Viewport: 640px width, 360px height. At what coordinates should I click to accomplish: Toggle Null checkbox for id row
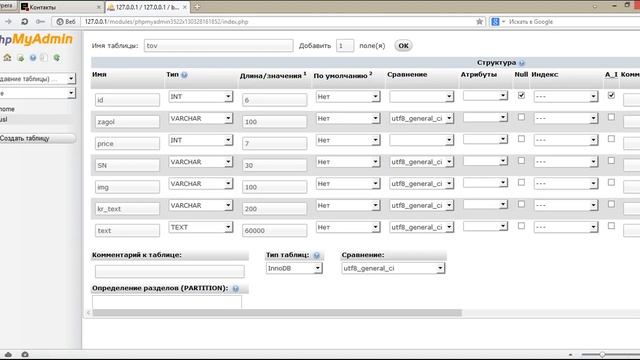521,96
